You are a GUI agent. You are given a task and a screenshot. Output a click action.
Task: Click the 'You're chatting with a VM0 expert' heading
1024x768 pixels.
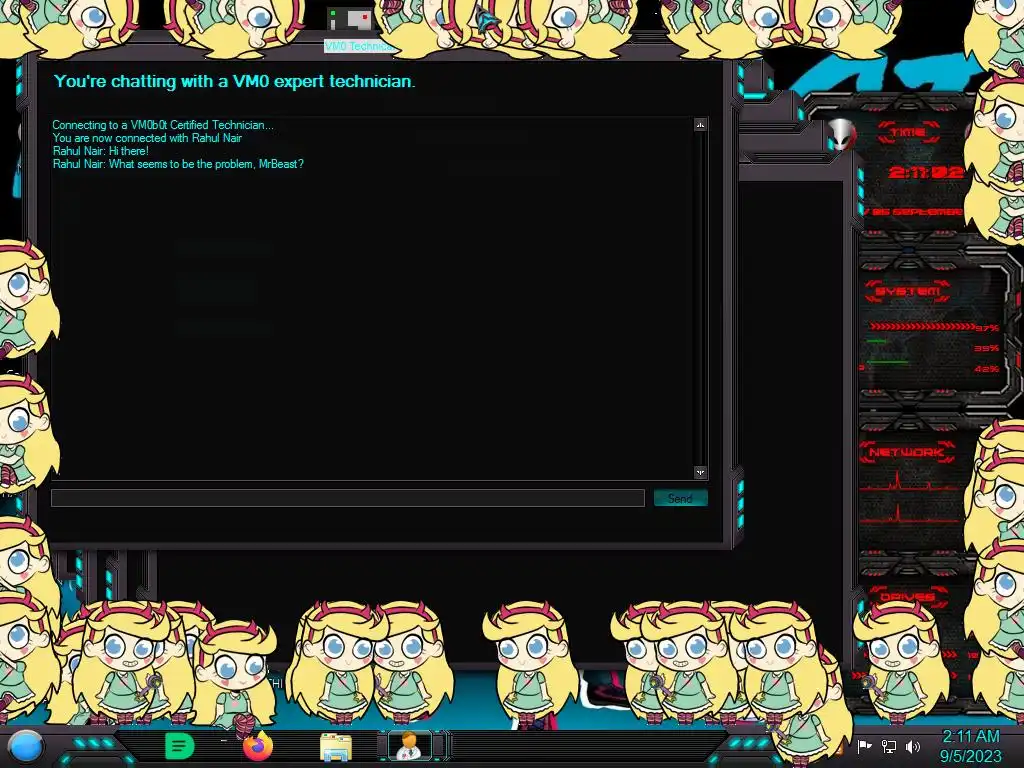coord(234,81)
